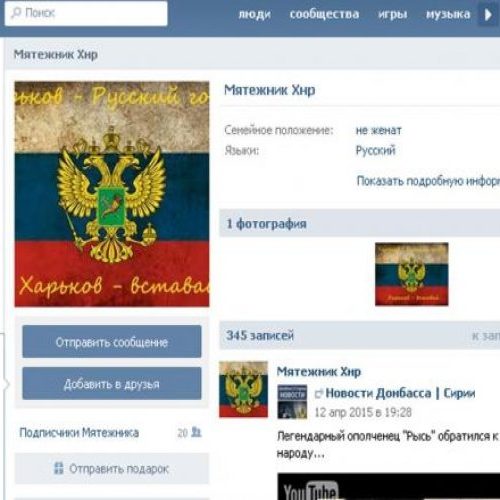This screenshot has height=500, width=500.
Task: Click Добавить в друзья button
Action: (112, 384)
